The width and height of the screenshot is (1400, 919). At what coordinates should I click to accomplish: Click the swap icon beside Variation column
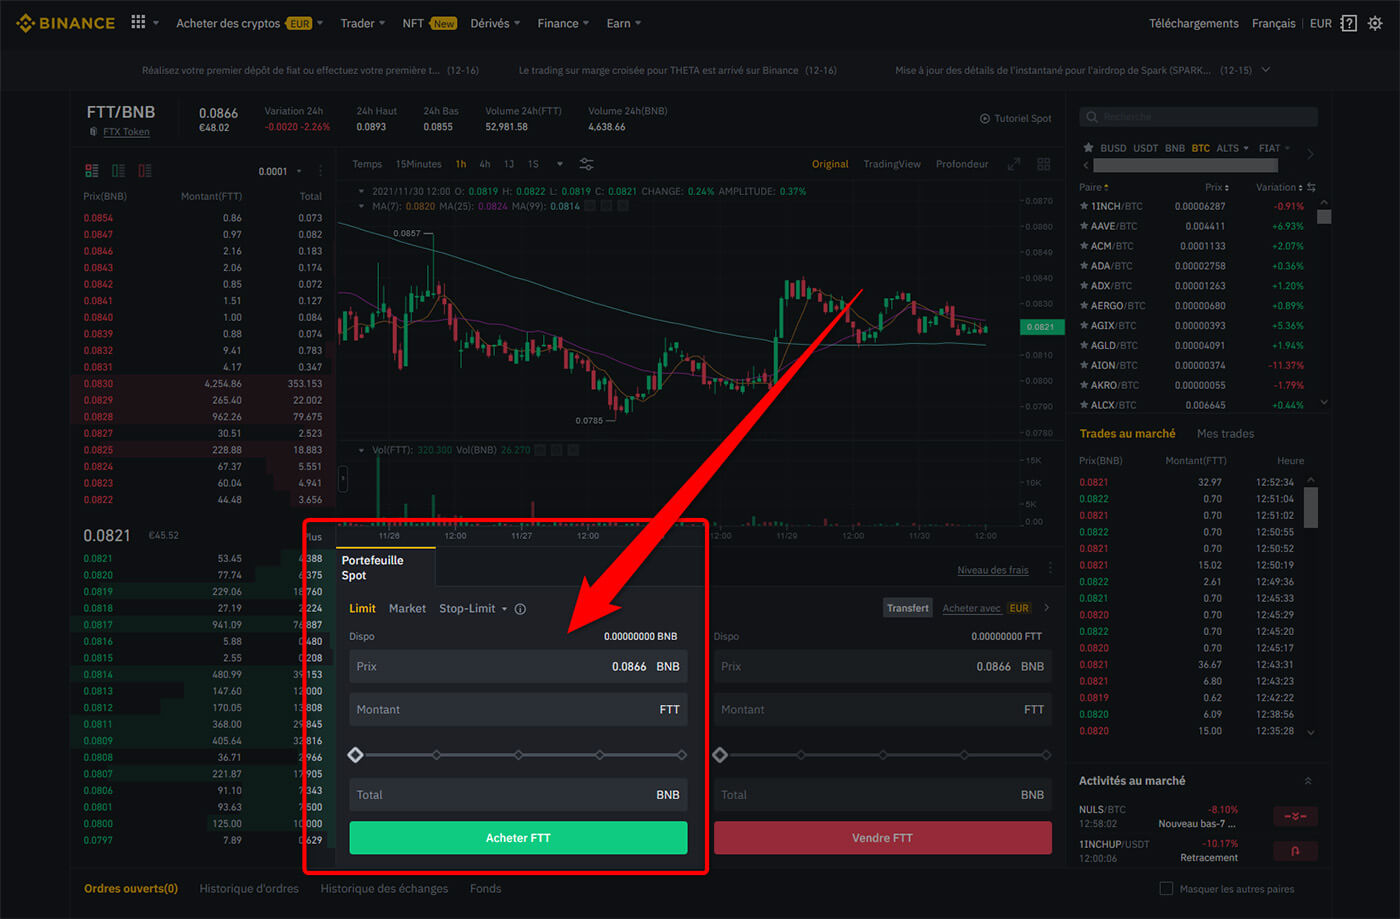pos(1311,187)
